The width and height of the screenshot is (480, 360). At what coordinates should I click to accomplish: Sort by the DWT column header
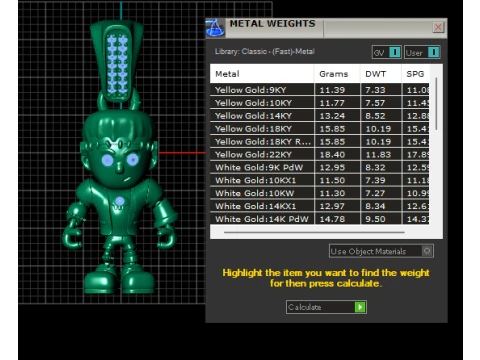tap(381, 74)
